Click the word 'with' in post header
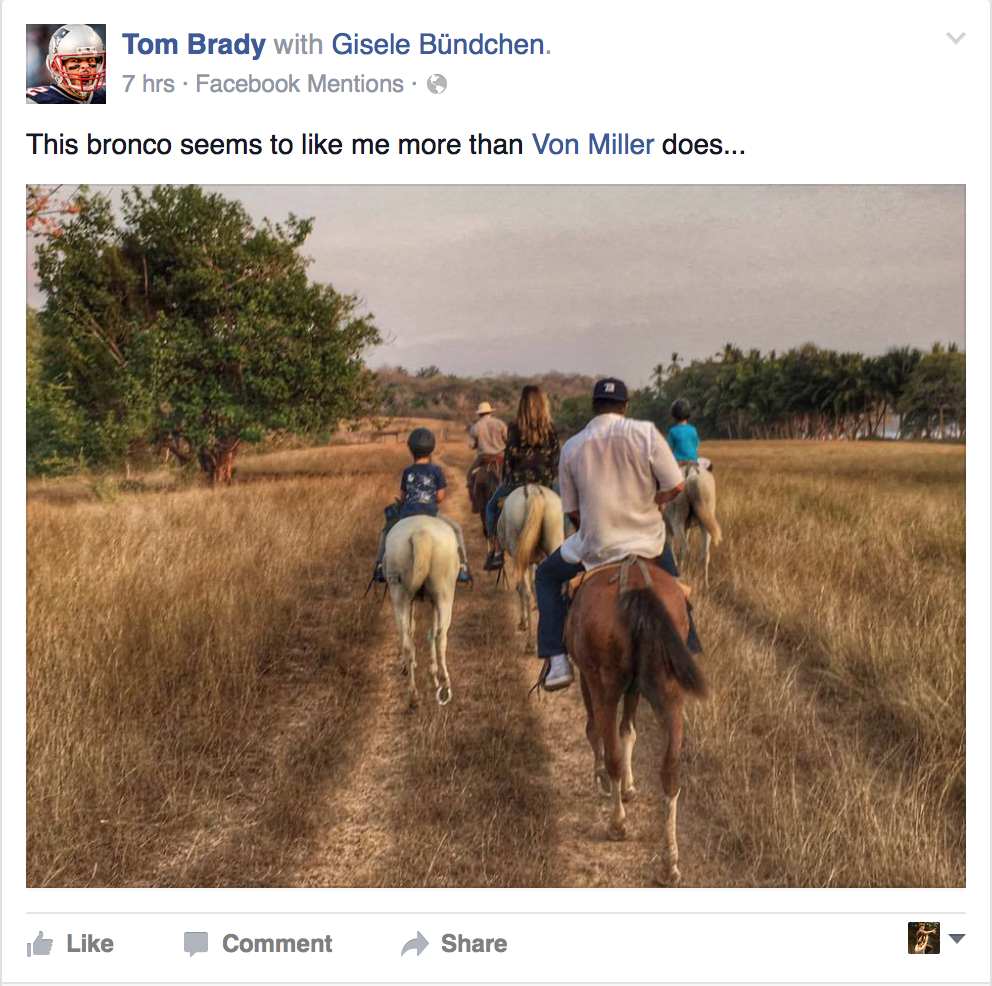 (298, 45)
